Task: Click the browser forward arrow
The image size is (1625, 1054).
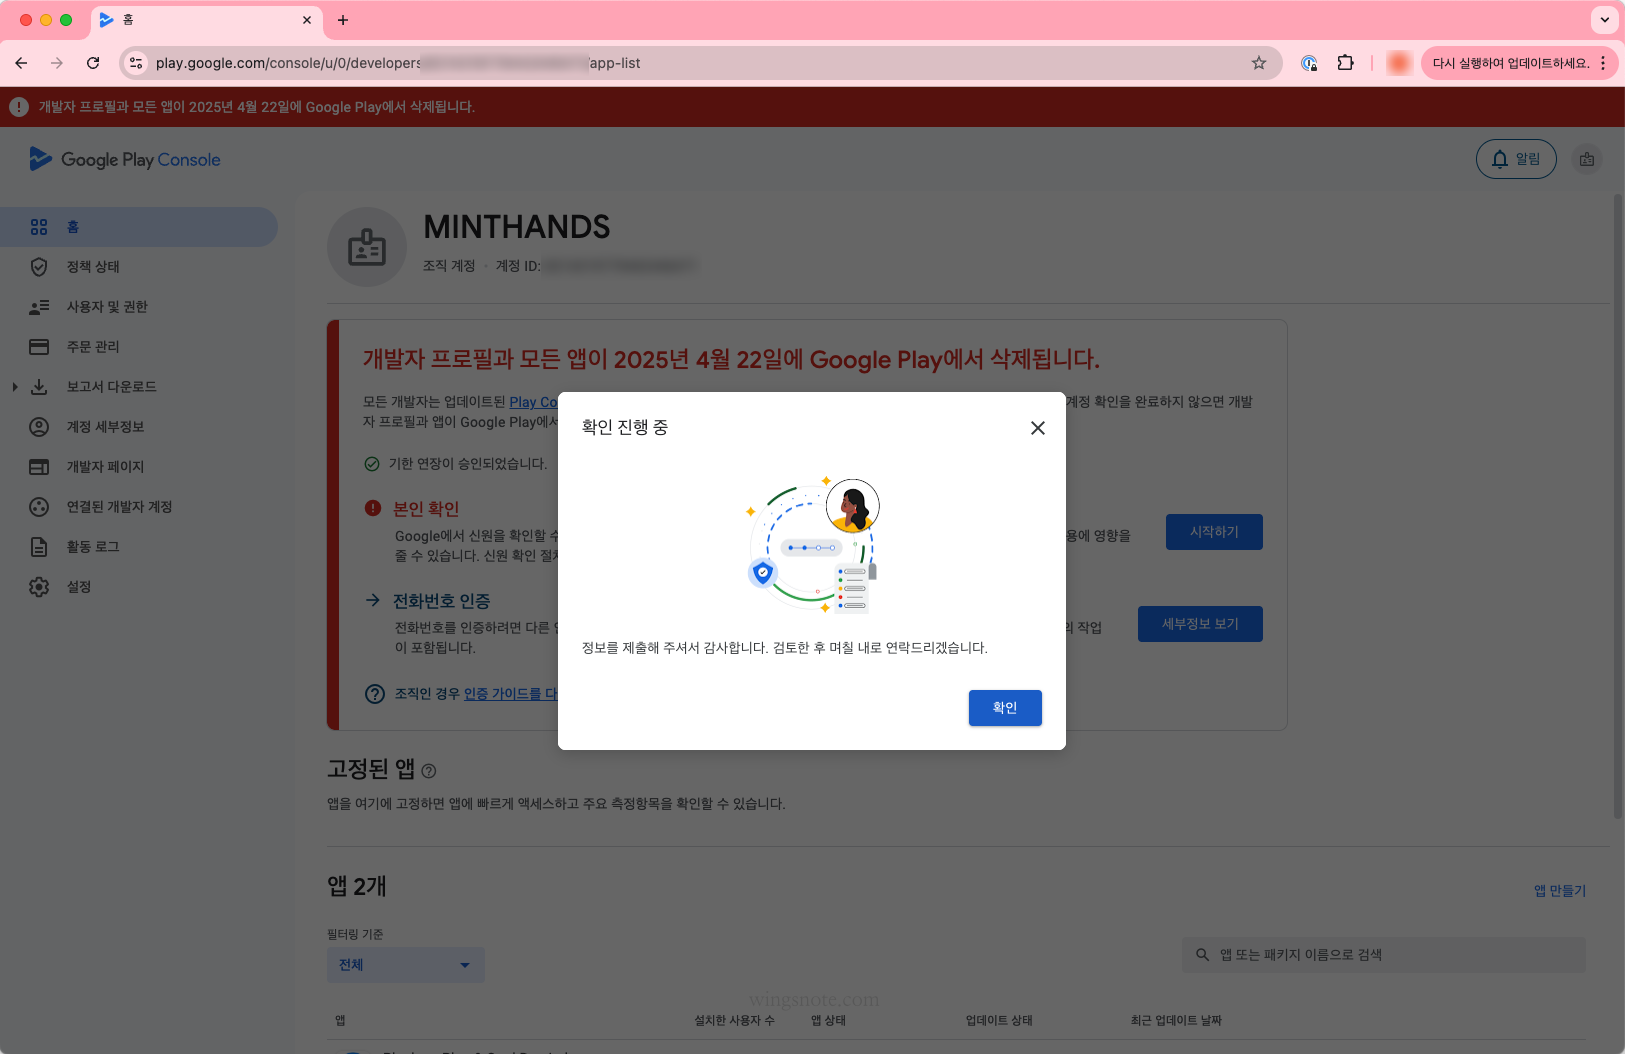Action: tap(57, 63)
